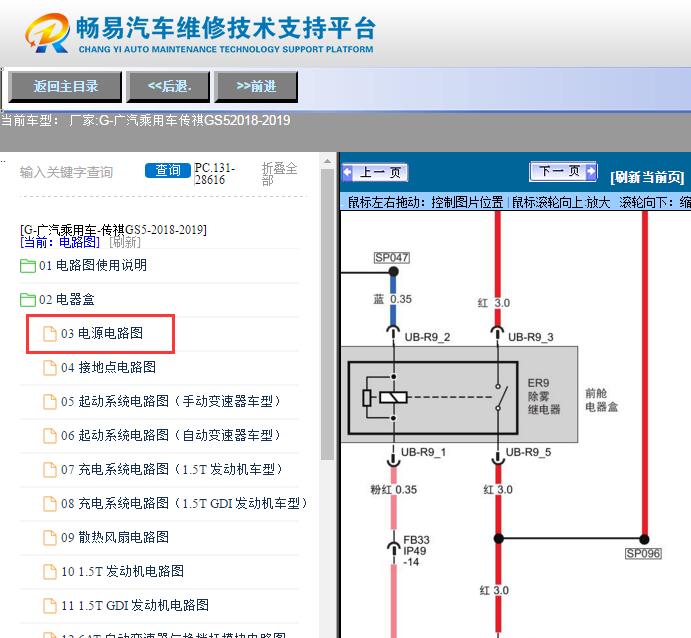Click the PC.131-28616 text
Screen dimensions: 691x638
click(215, 174)
